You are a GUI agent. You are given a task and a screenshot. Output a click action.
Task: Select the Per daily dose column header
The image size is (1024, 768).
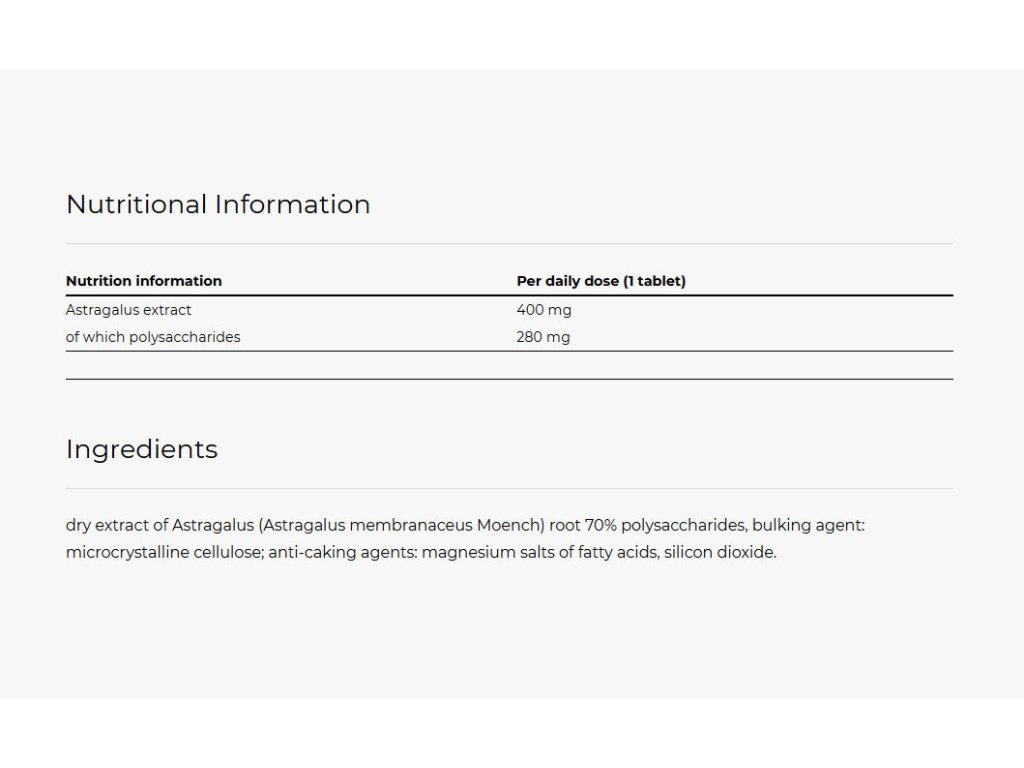601,281
